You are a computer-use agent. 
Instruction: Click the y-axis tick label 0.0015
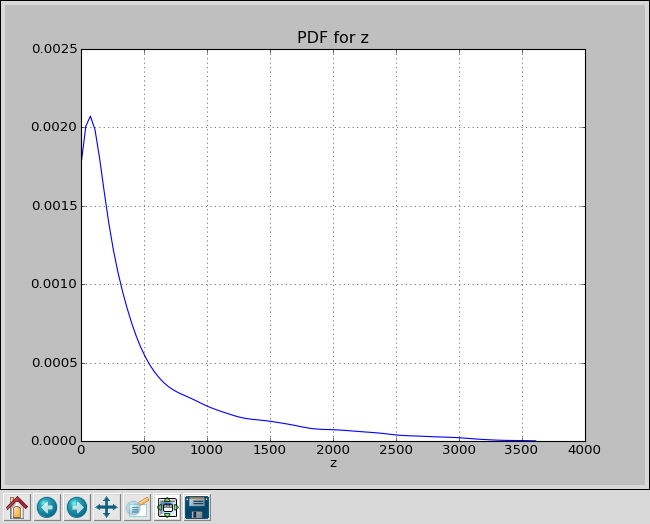55,206
